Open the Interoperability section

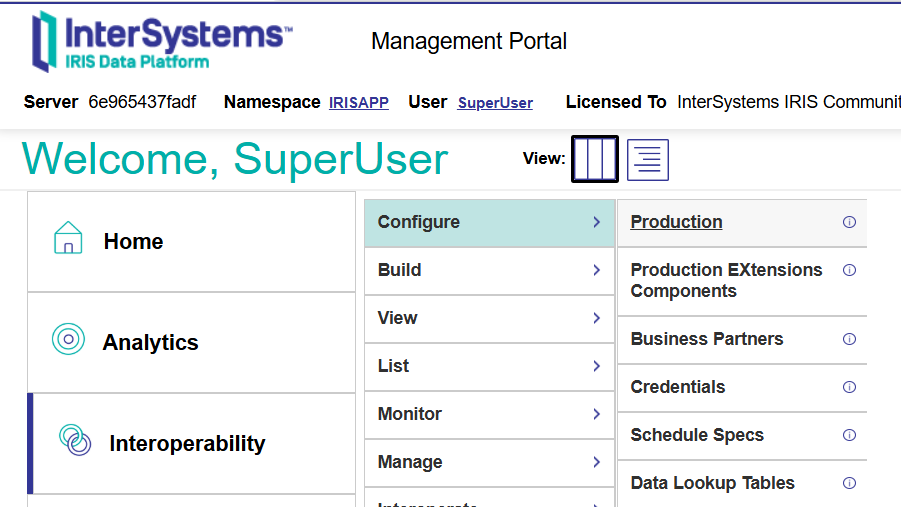tap(191, 444)
